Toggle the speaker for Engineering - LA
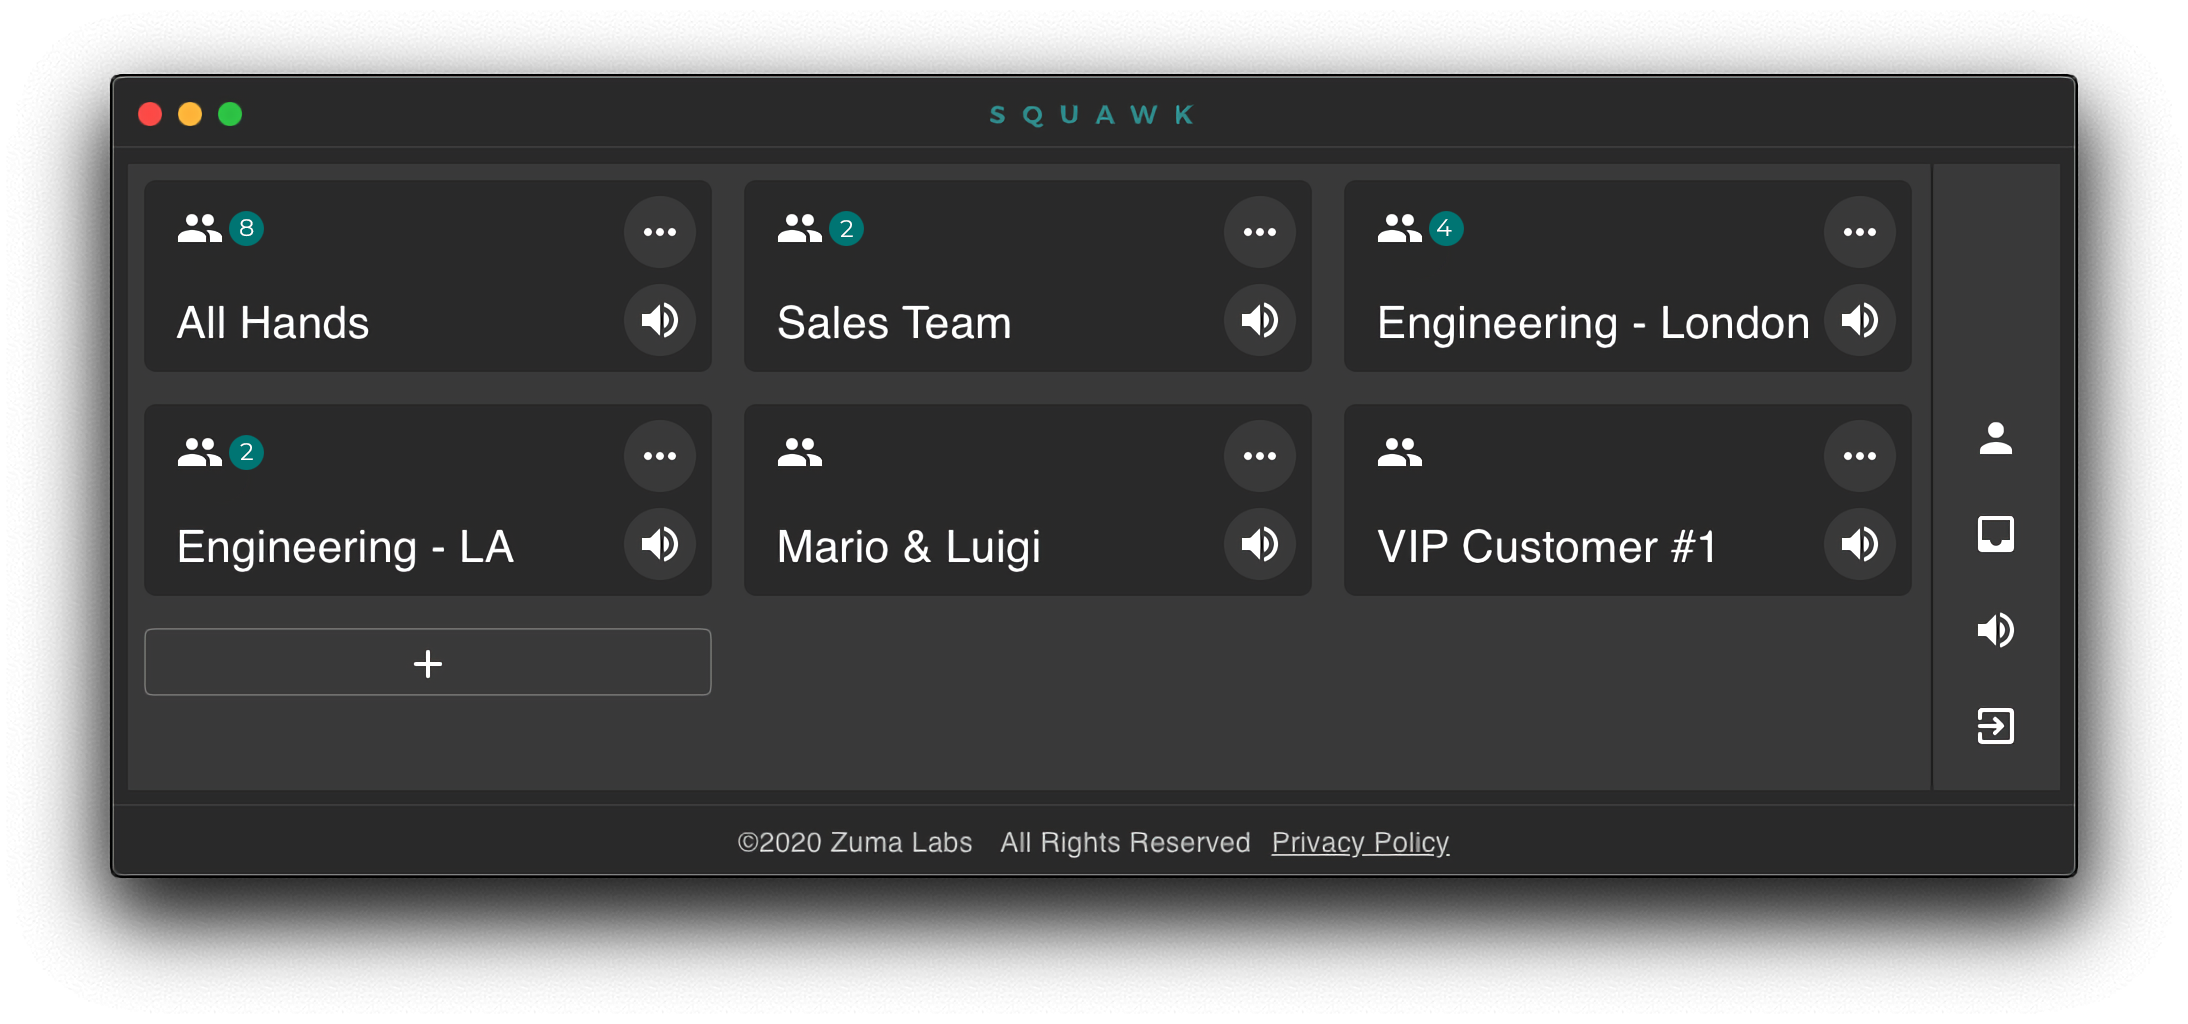 tap(660, 545)
